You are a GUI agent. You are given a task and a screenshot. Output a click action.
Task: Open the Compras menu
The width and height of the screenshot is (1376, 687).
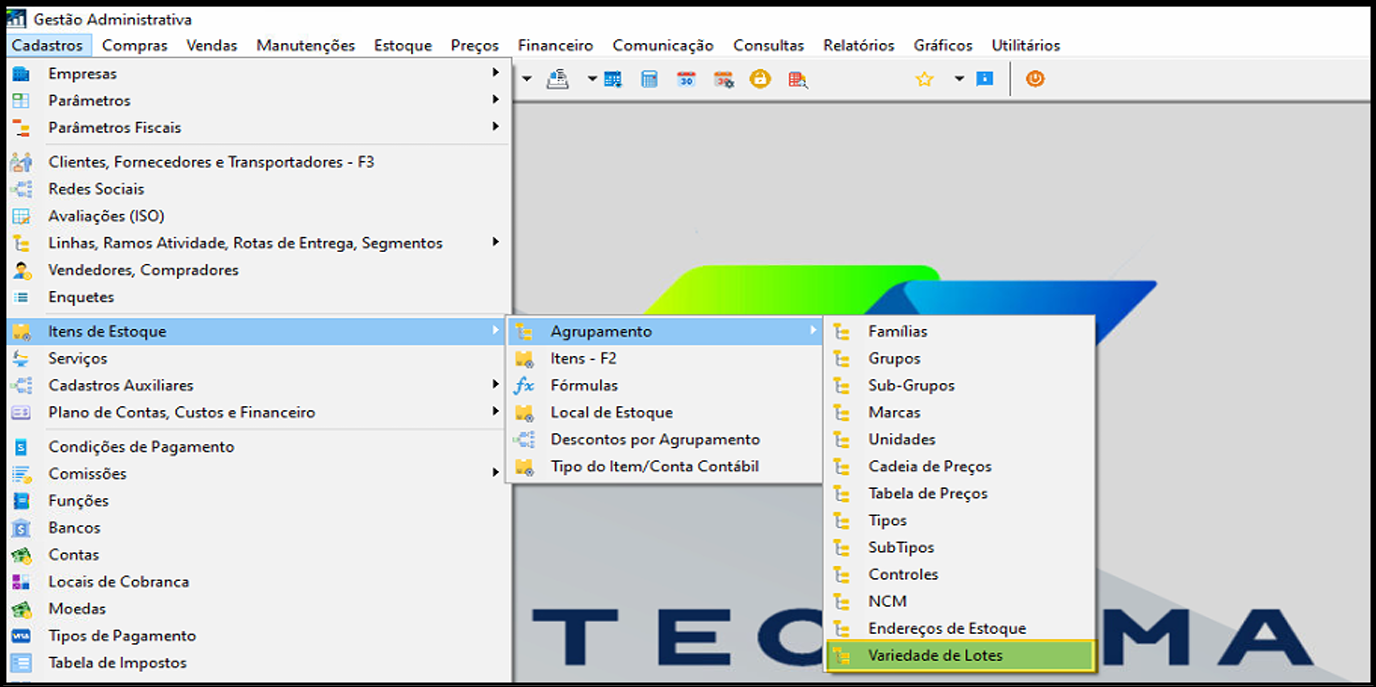coord(135,45)
